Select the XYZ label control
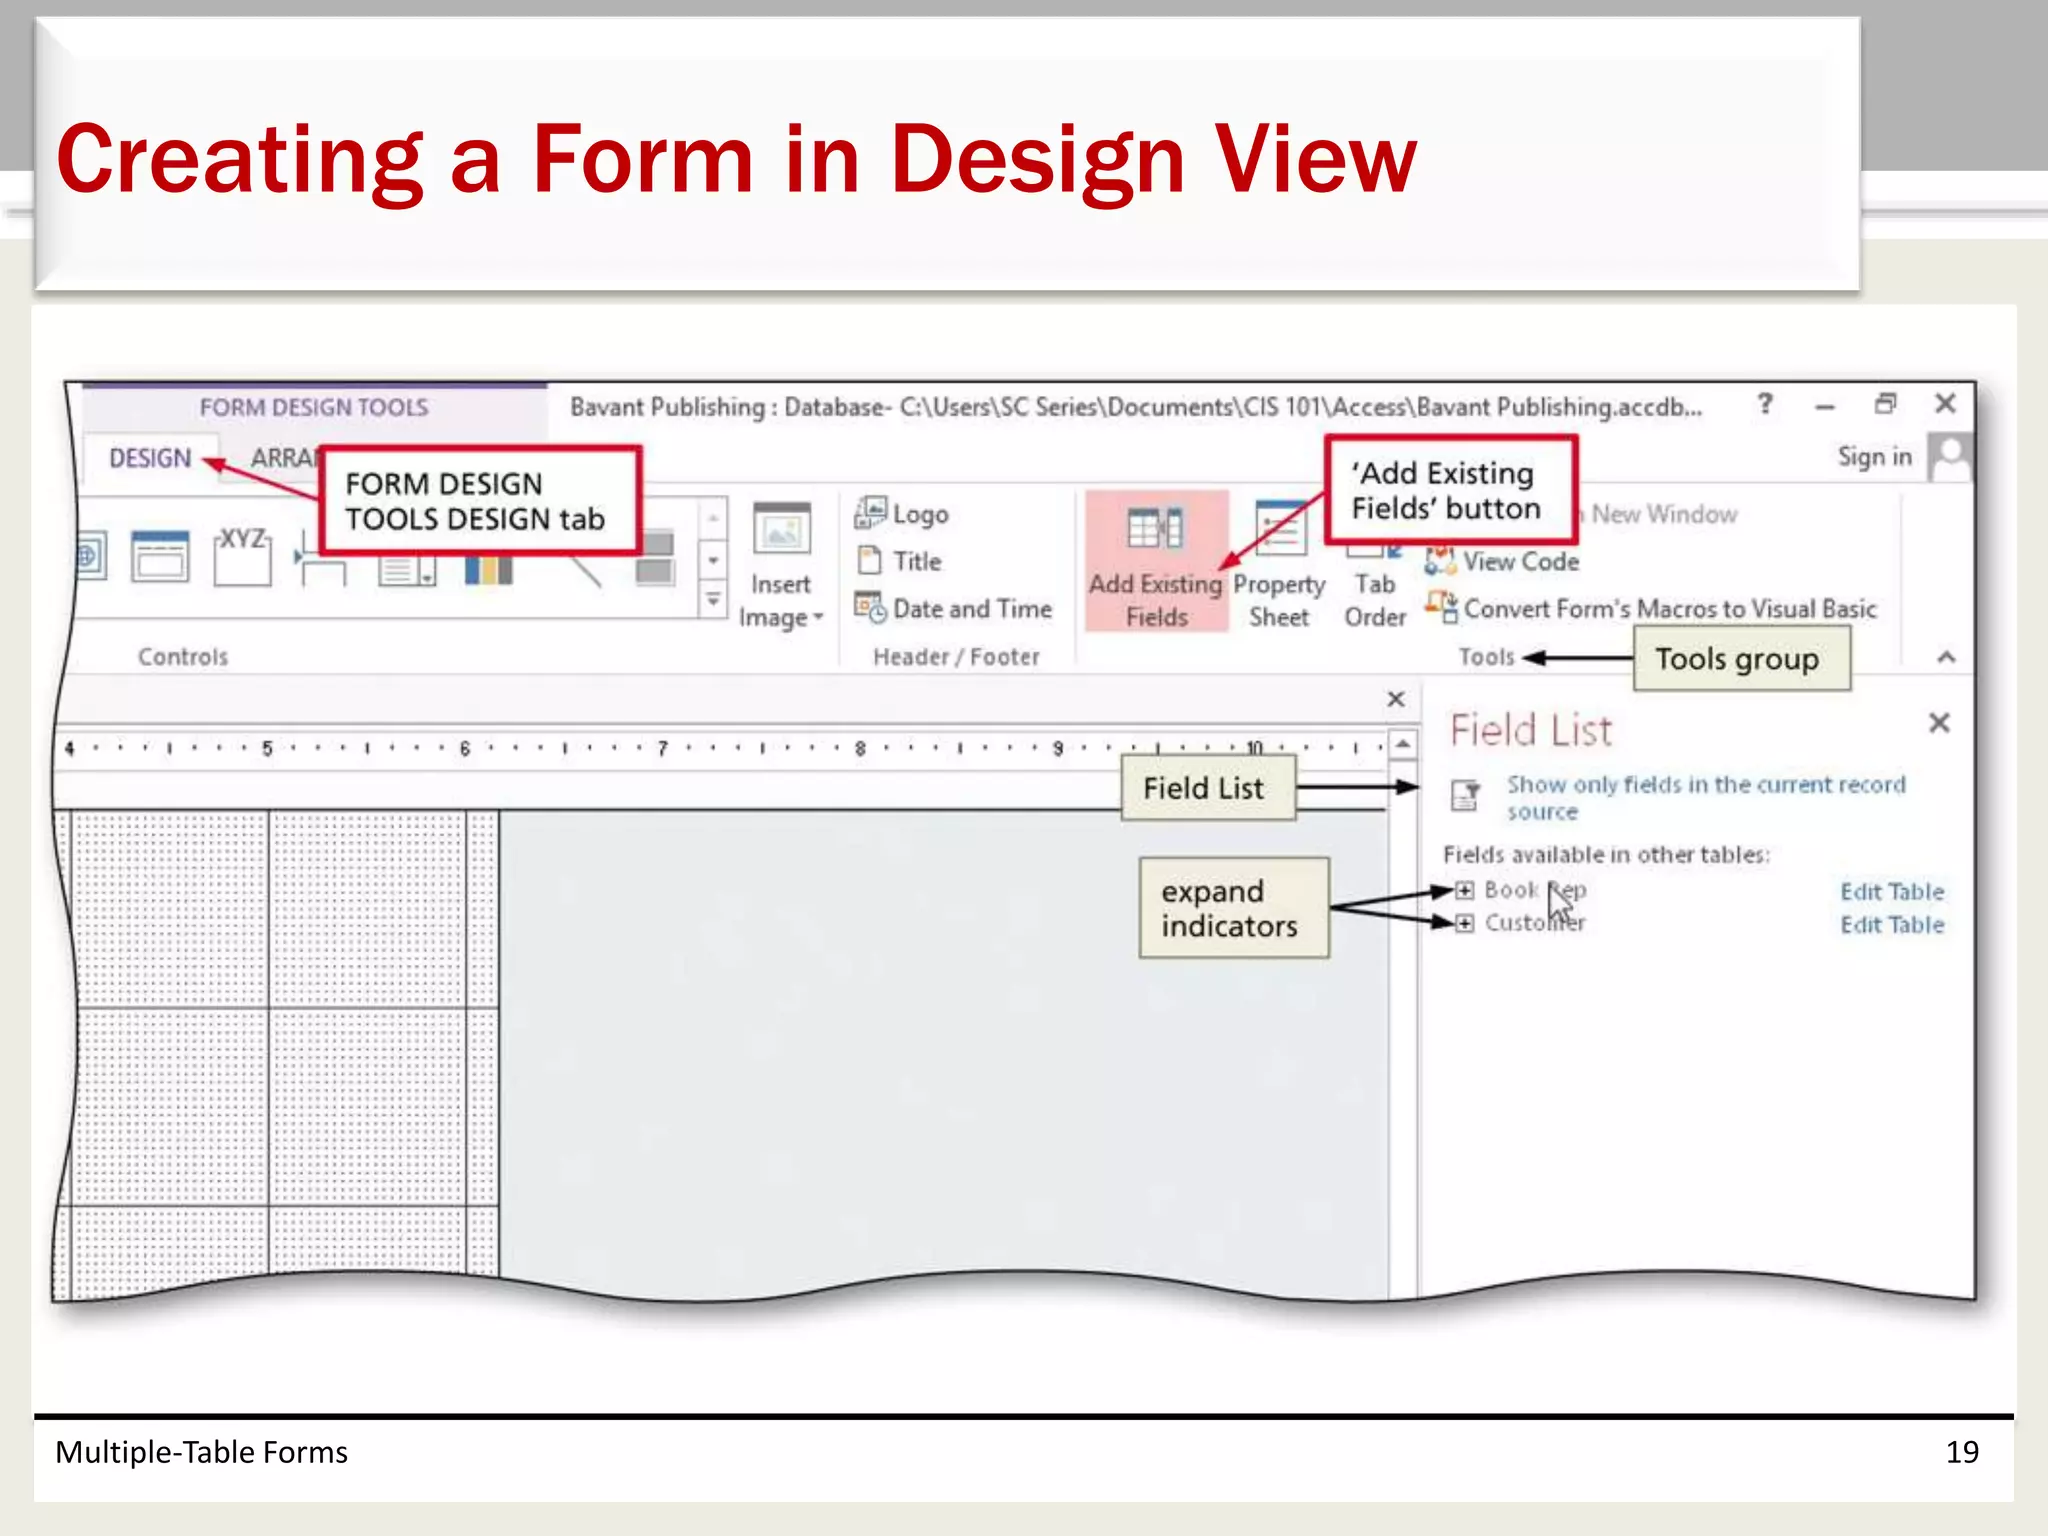2048x1536 pixels. pos(242,556)
